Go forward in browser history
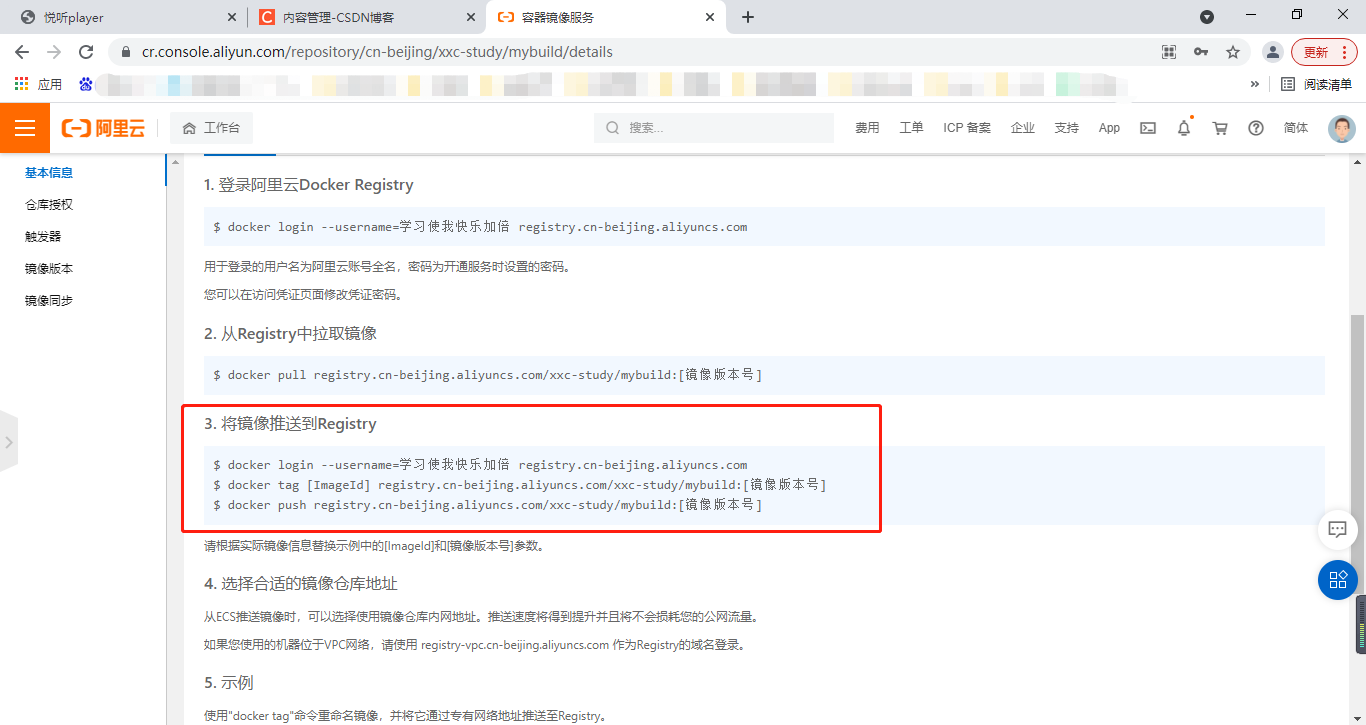Image resolution: width=1366 pixels, height=725 pixels. pyautogui.click(x=54, y=52)
